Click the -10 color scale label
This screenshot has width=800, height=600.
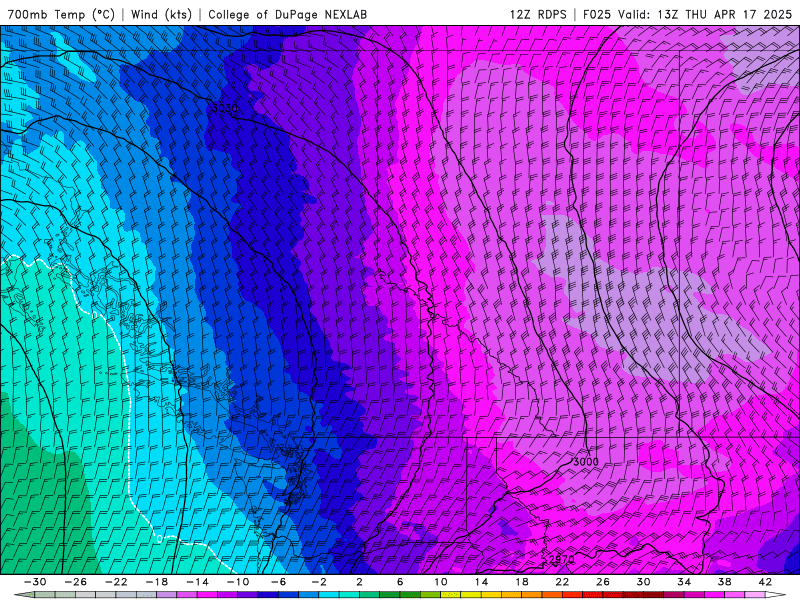tap(238, 582)
